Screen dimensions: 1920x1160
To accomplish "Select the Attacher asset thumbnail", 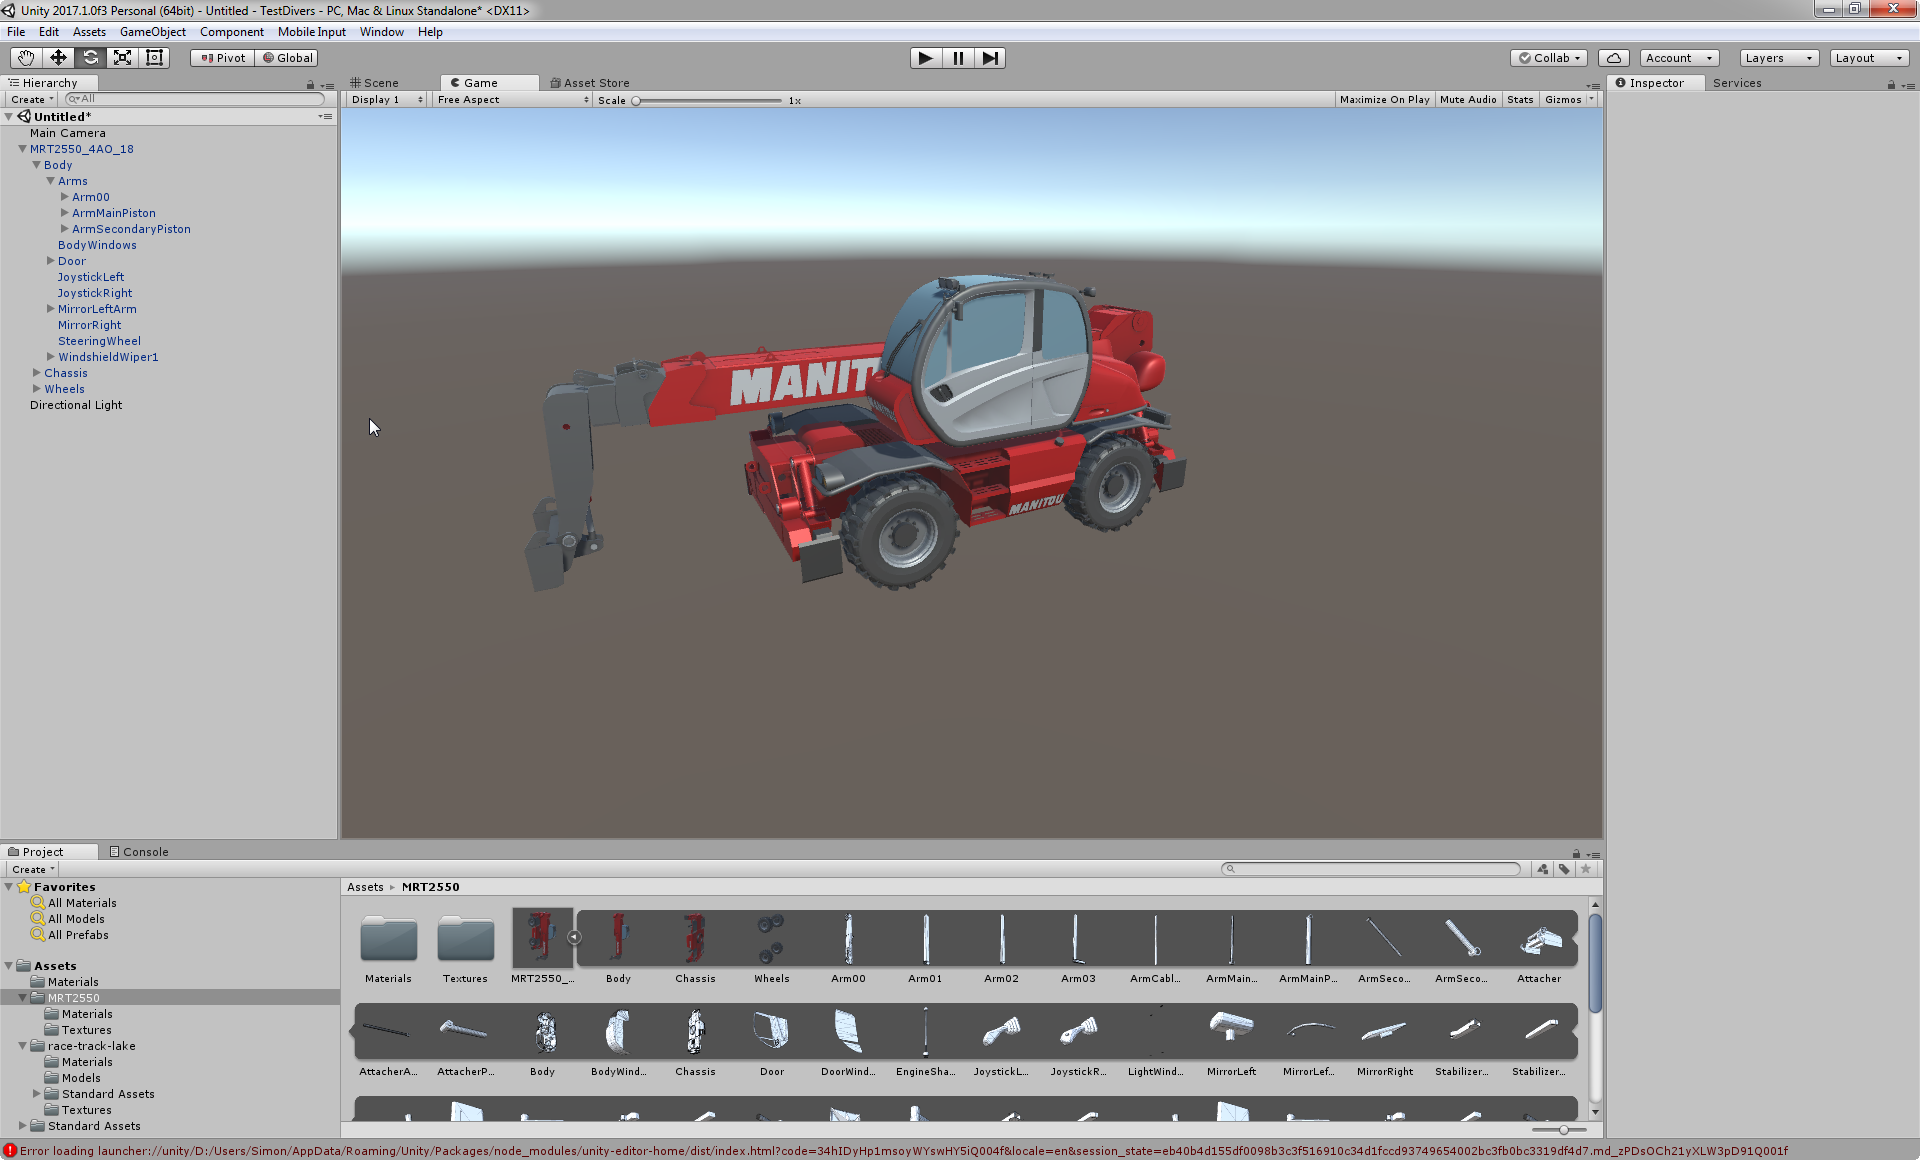I will (x=1539, y=938).
